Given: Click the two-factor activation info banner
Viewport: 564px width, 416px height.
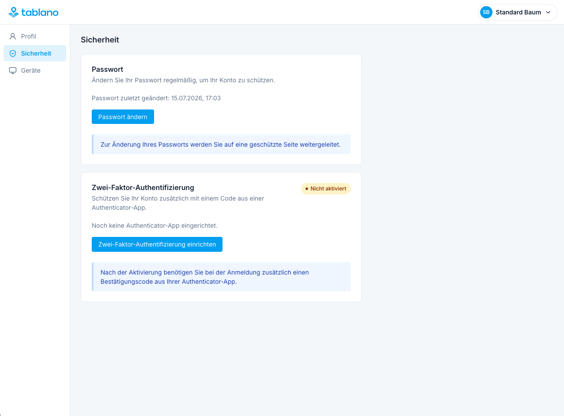Looking at the screenshot, I should pyautogui.click(x=221, y=277).
